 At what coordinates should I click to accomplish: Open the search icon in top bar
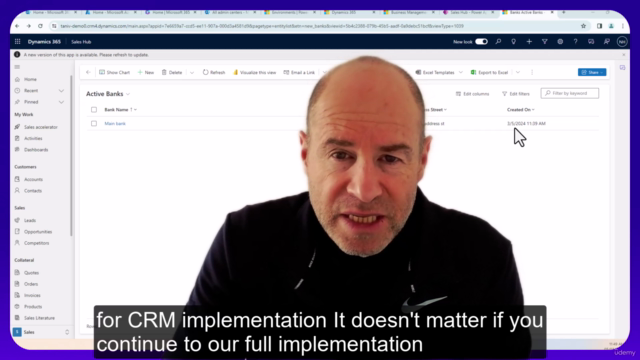coord(498,42)
